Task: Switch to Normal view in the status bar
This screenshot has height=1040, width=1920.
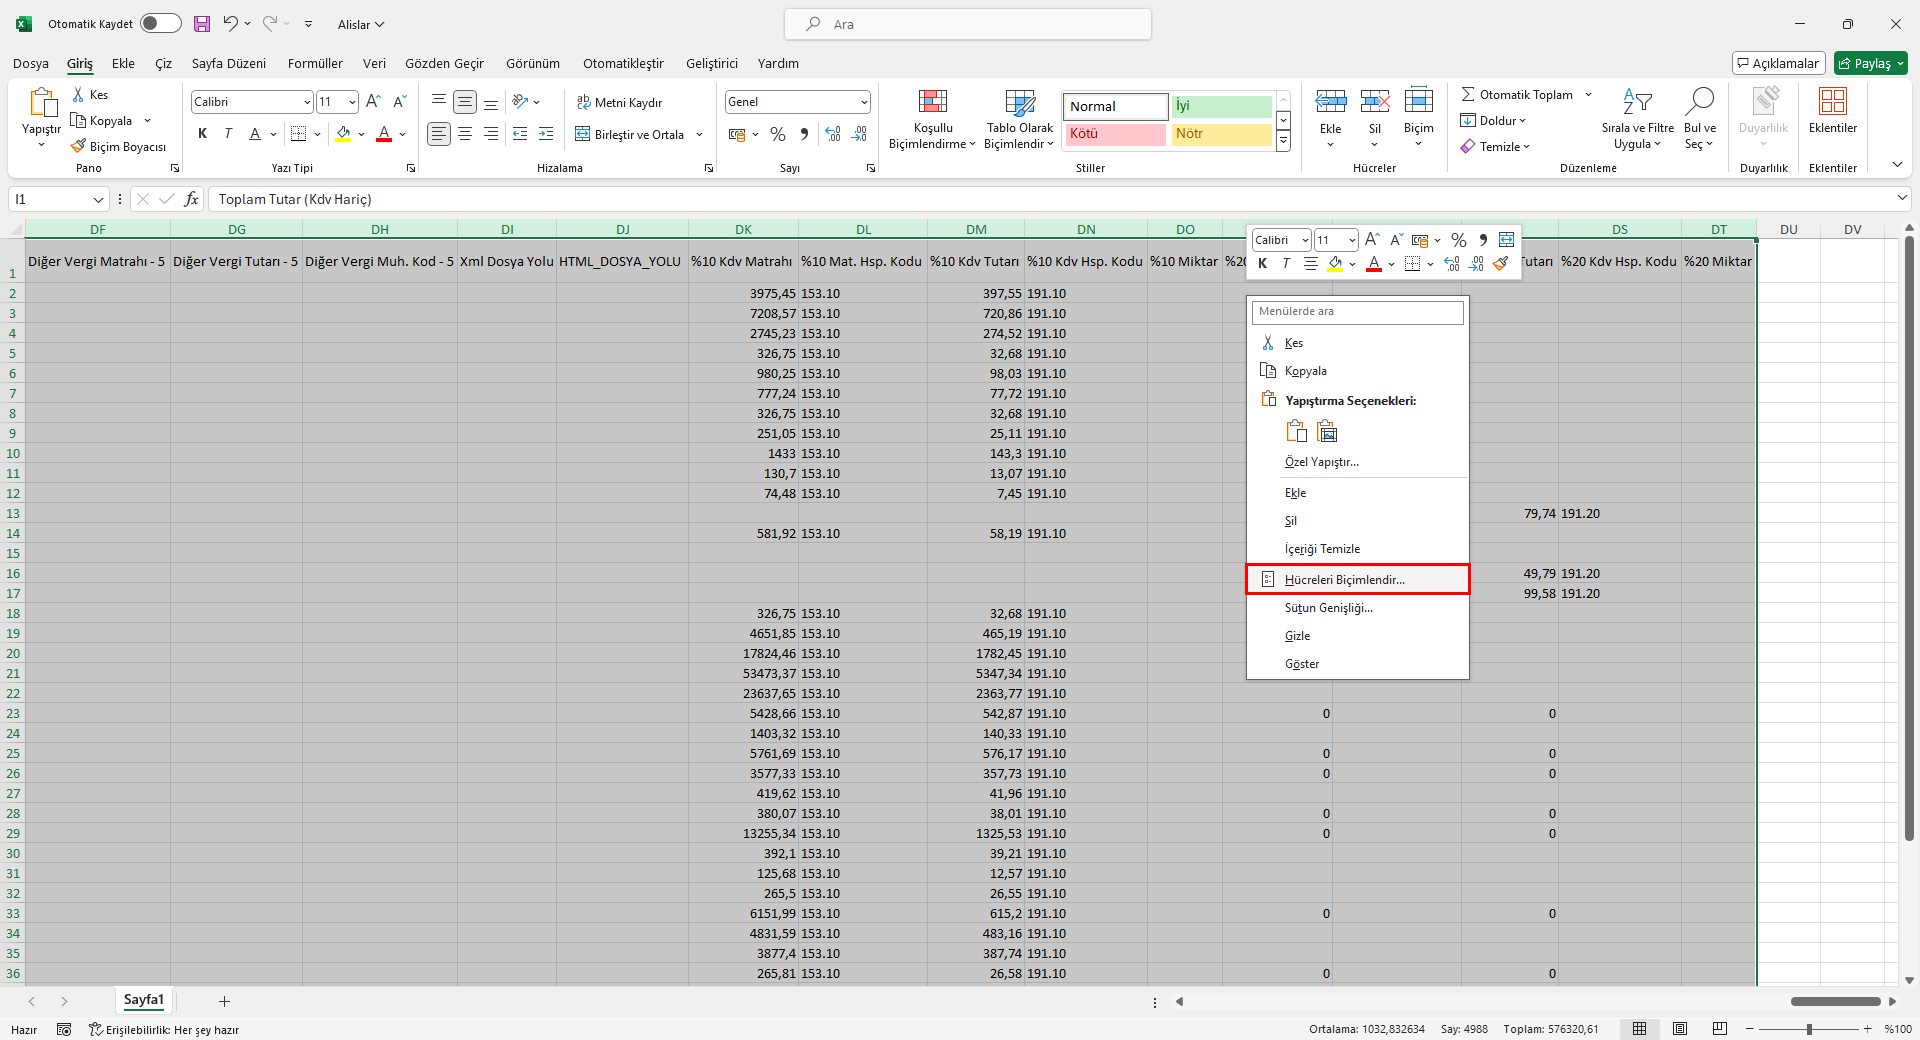Action: click(1640, 1029)
